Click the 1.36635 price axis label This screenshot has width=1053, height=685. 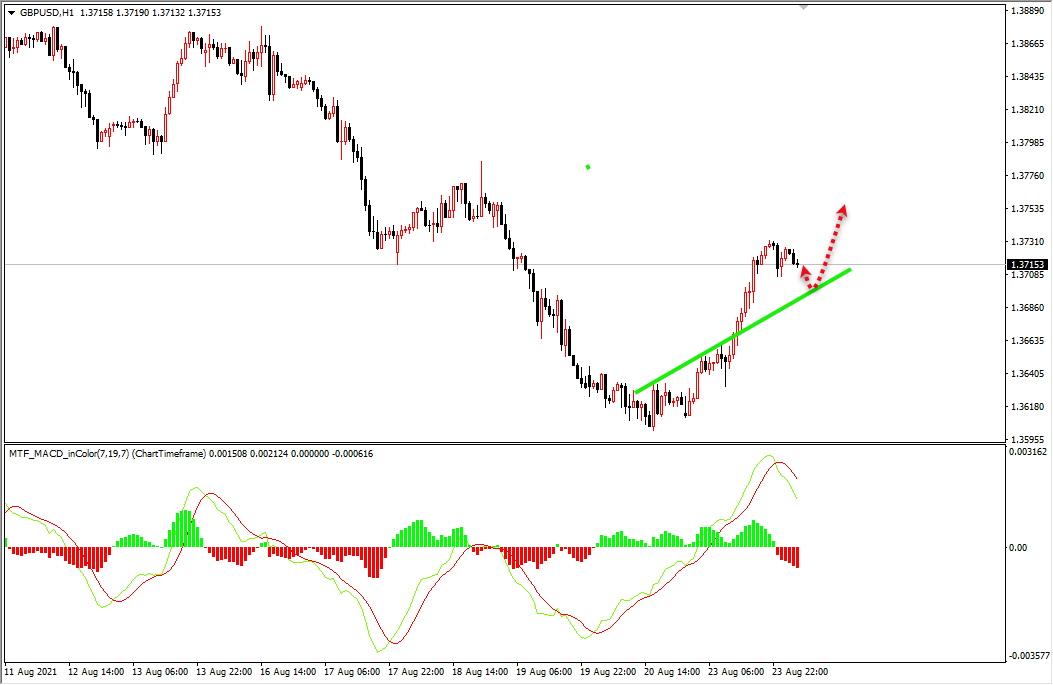pos(1028,340)
